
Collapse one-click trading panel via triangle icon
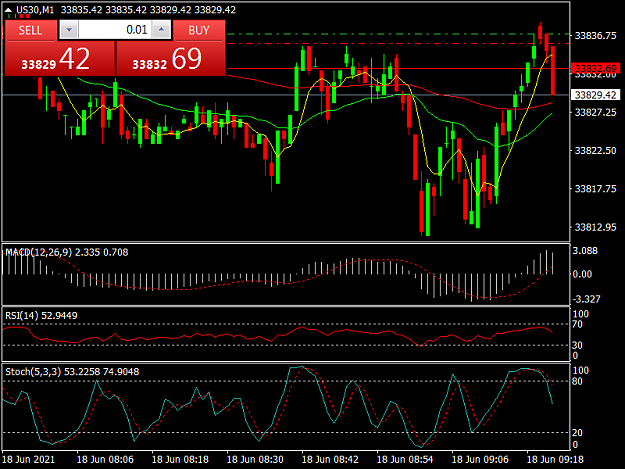[8, 10]
